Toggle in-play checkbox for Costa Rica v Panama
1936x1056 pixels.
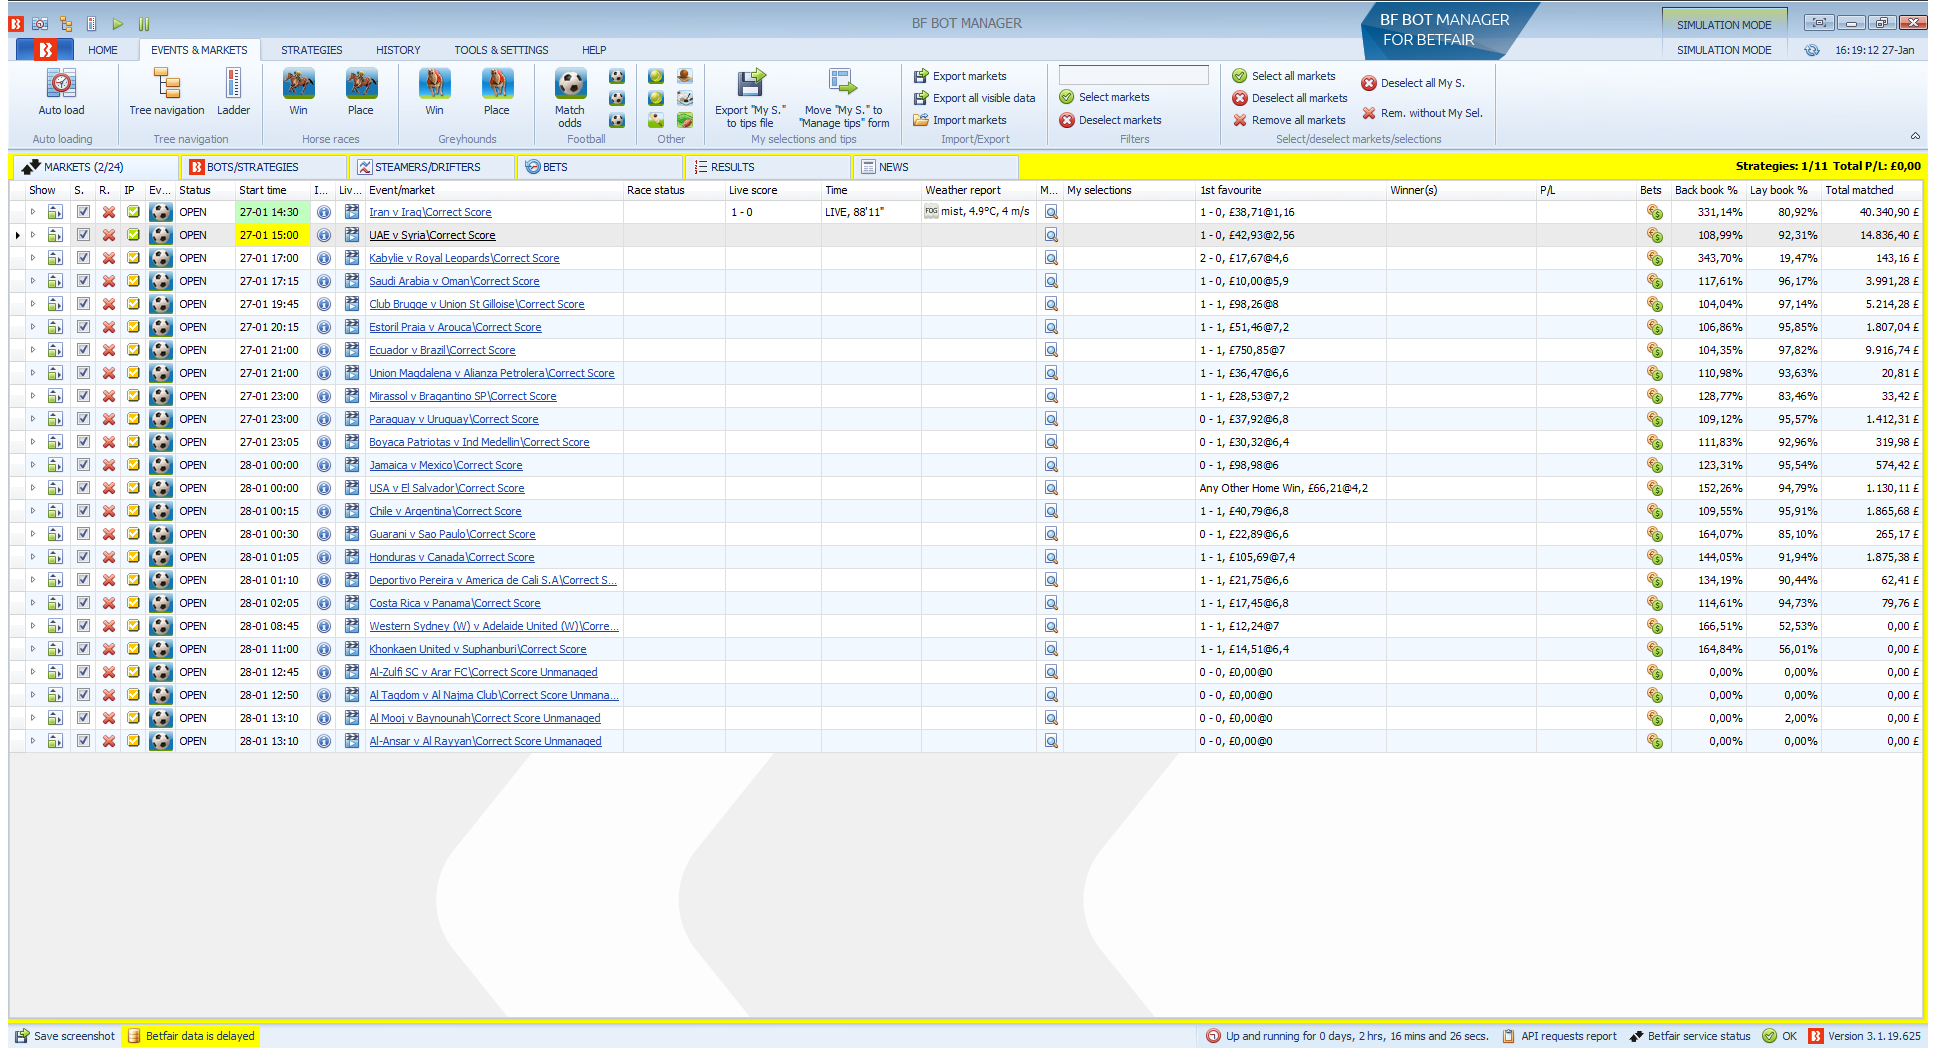click(x=133, y=603)
